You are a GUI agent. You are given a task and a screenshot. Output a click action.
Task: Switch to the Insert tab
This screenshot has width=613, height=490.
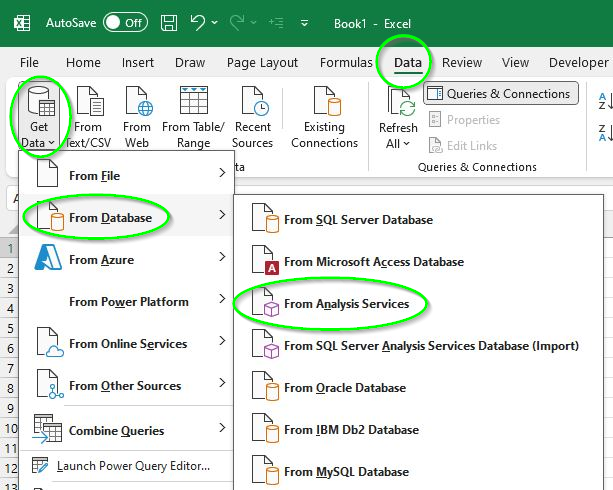(138, 63)
